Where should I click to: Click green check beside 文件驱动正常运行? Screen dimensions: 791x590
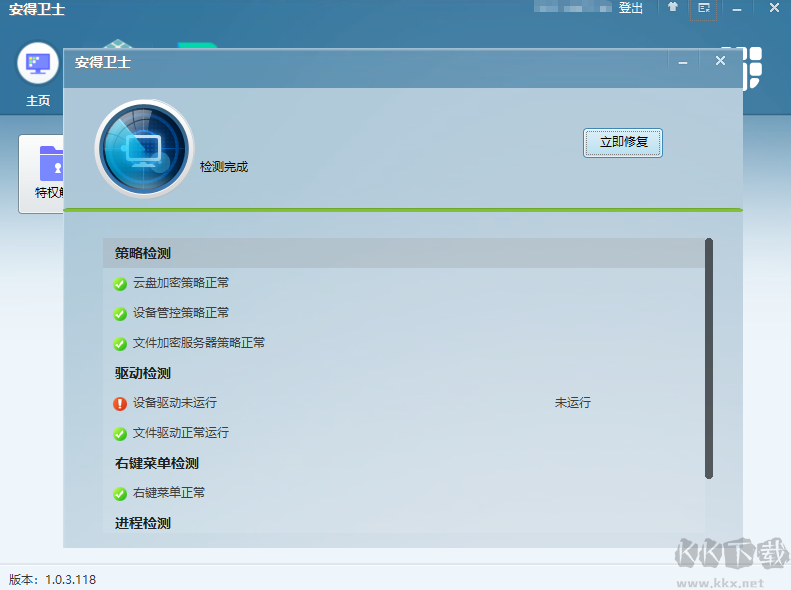point(120,434)
